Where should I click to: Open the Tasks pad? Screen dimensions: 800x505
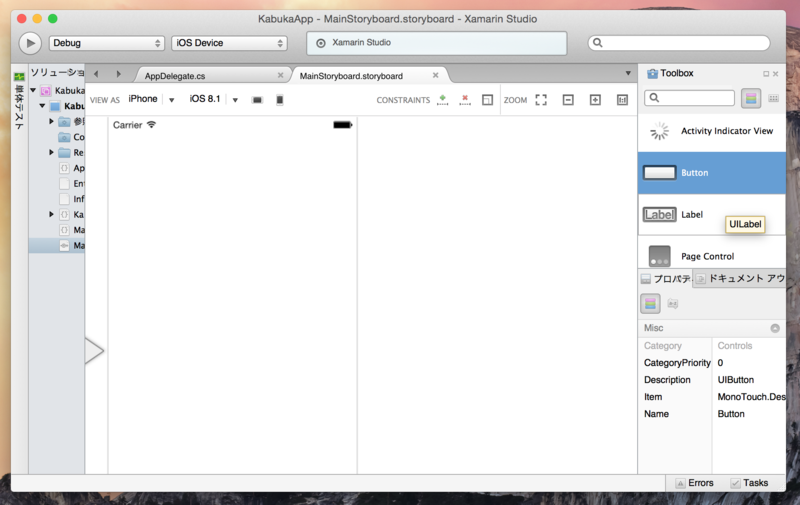(749, 483)
